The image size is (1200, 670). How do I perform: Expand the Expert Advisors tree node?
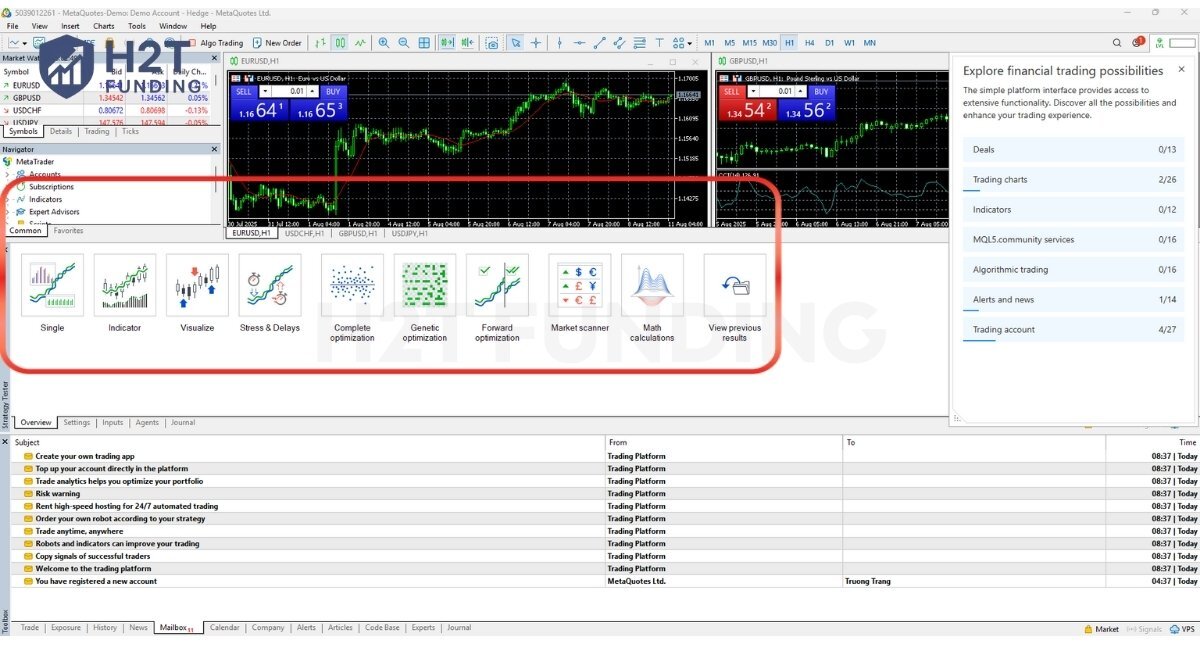[x=6, y=212]
